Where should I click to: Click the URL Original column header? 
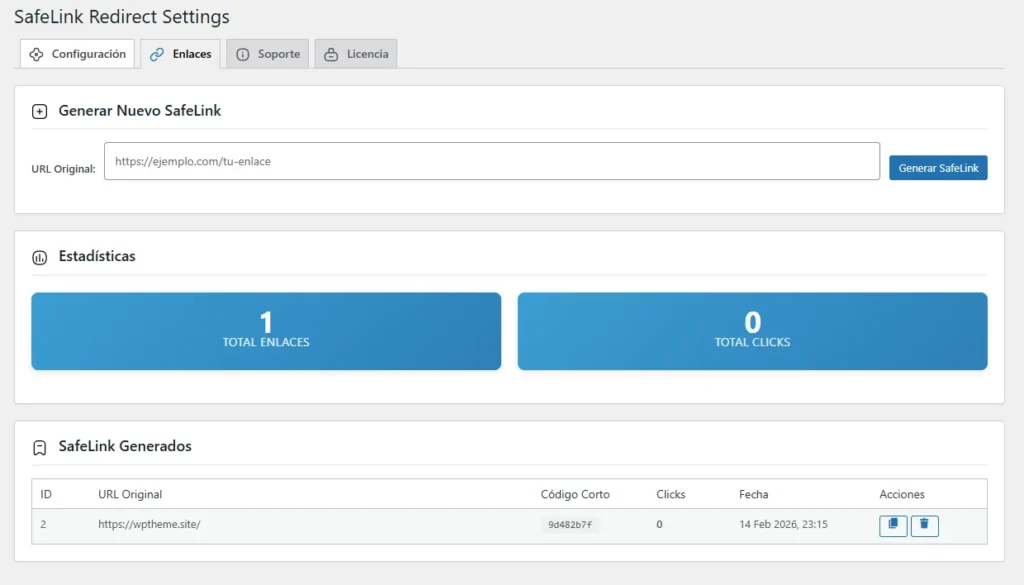click(130, 494)
